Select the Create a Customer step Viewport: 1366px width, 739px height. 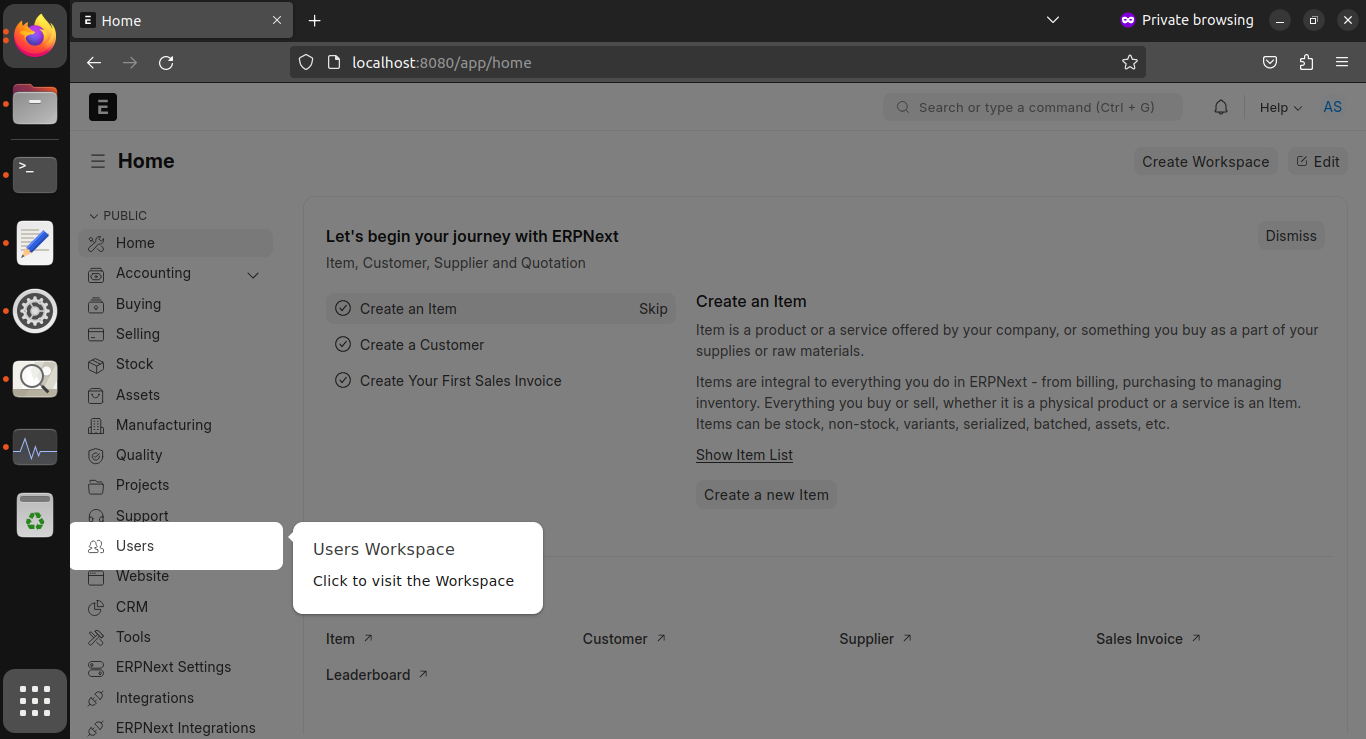[421, 345]
